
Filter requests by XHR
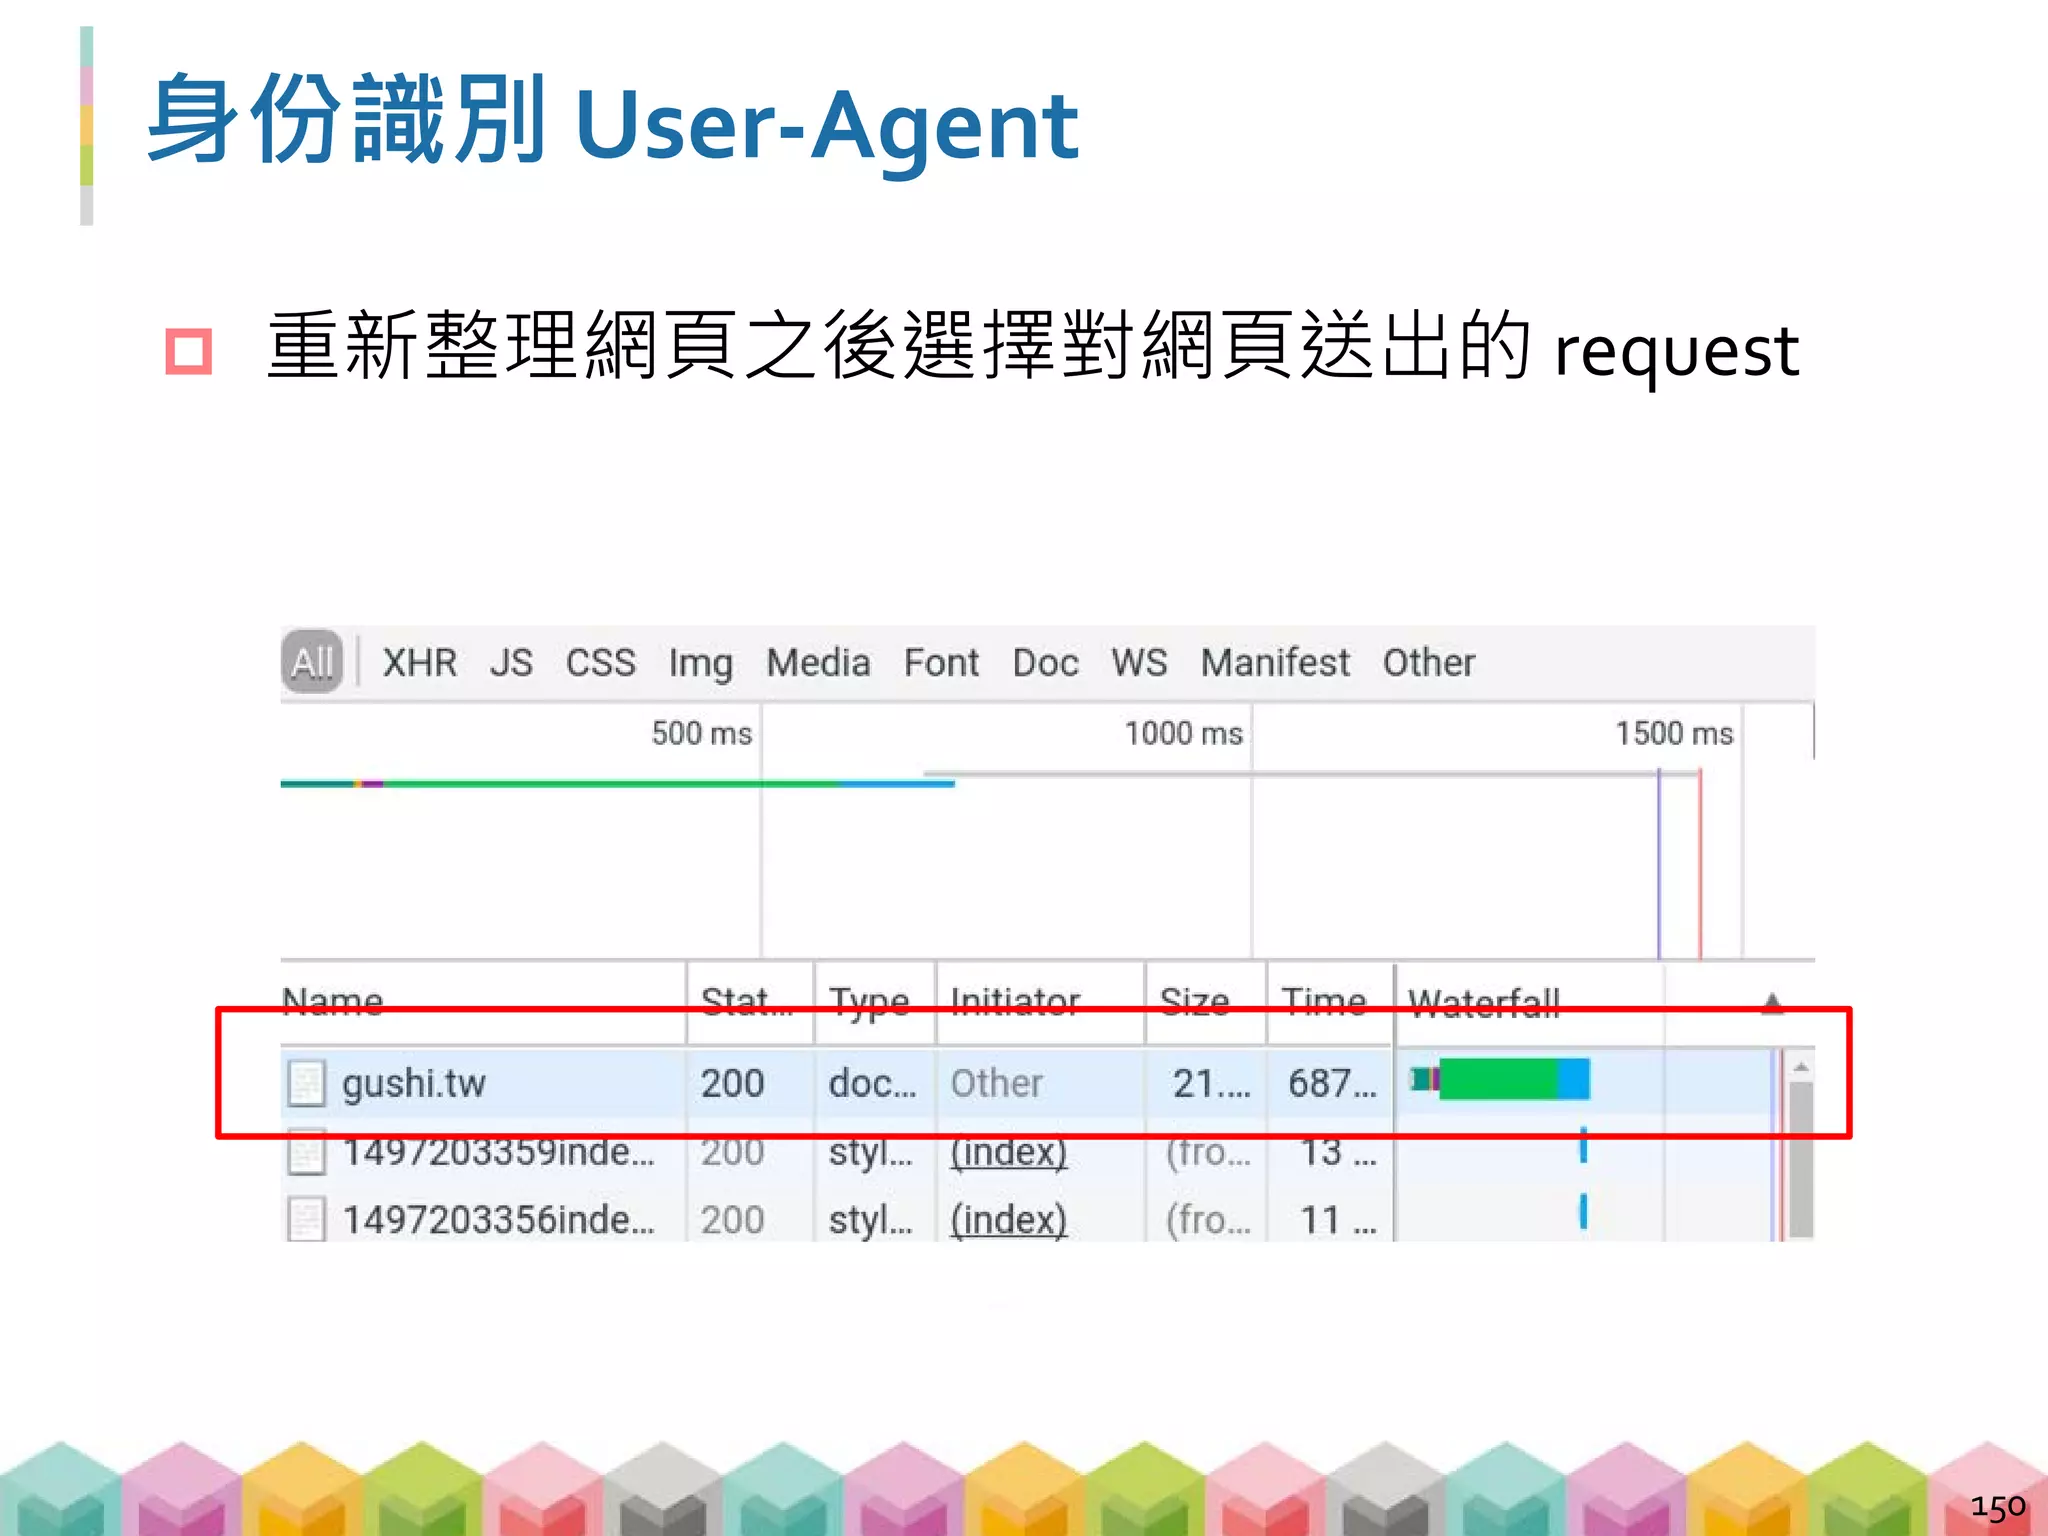click(419, 662)
